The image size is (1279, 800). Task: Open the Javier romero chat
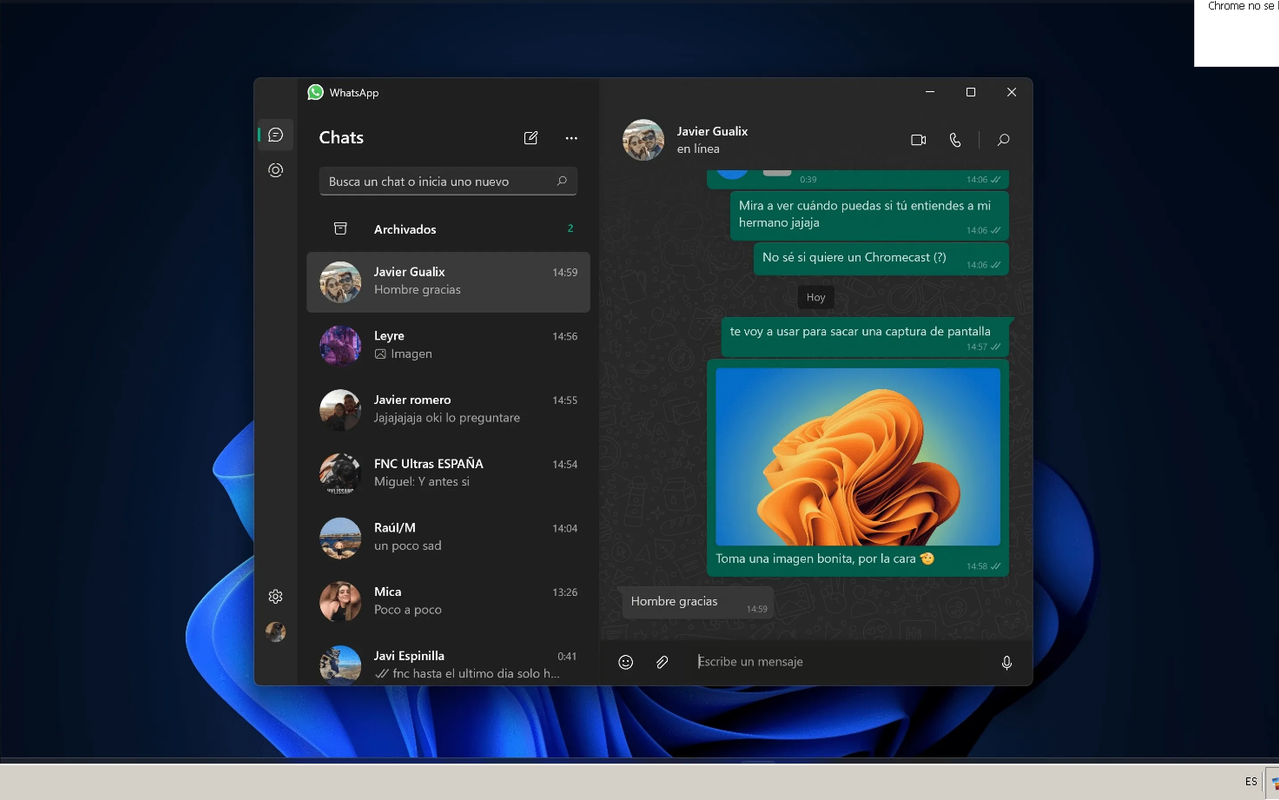(x=448, y=409)
